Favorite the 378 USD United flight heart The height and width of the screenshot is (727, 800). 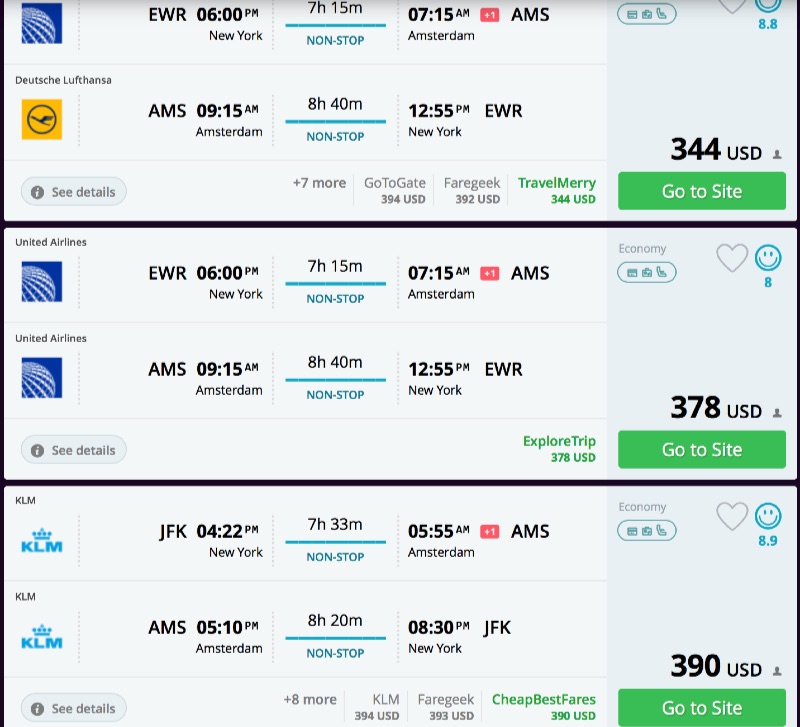tap(732, 259)
